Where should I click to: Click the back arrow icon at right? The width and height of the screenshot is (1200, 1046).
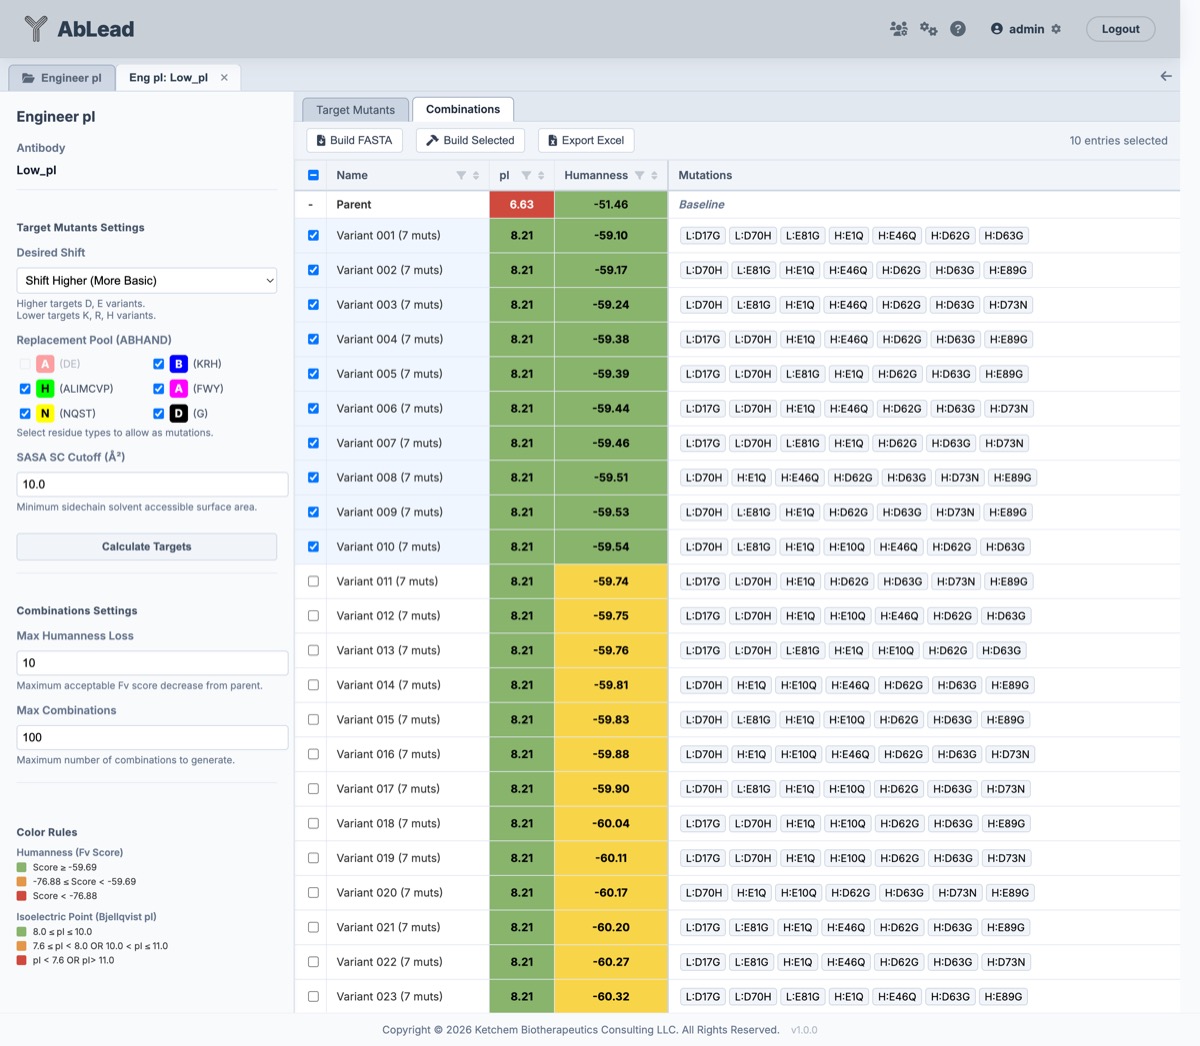tap(1165, 76)
